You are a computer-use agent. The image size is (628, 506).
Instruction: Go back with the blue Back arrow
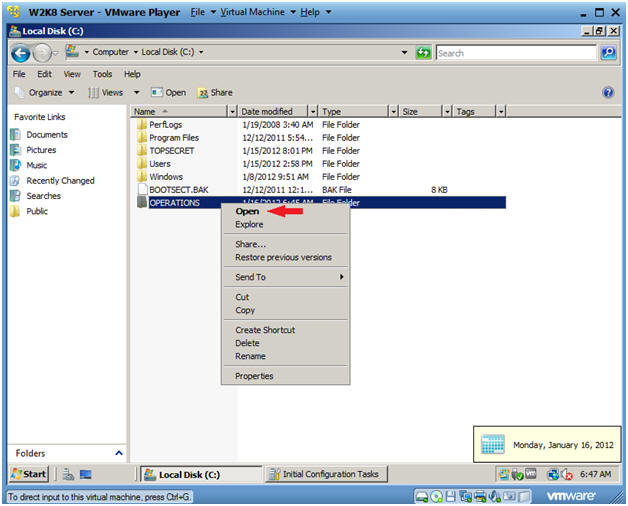click(x=20, y=53)
